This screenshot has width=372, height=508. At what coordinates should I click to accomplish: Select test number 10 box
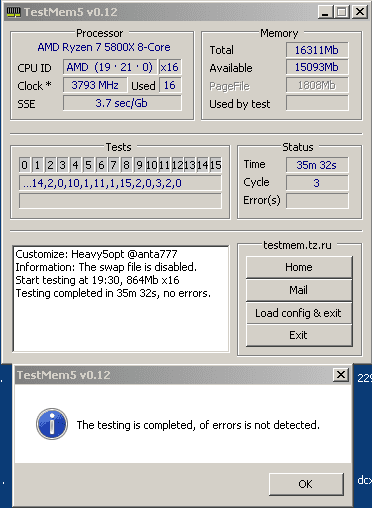152,165
